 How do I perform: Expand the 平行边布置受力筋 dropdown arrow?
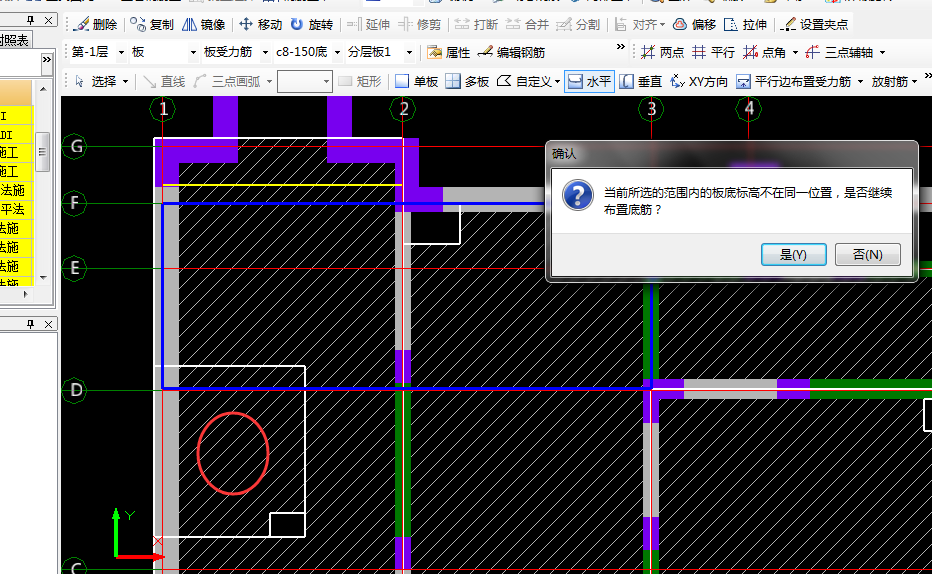(860, 82)
